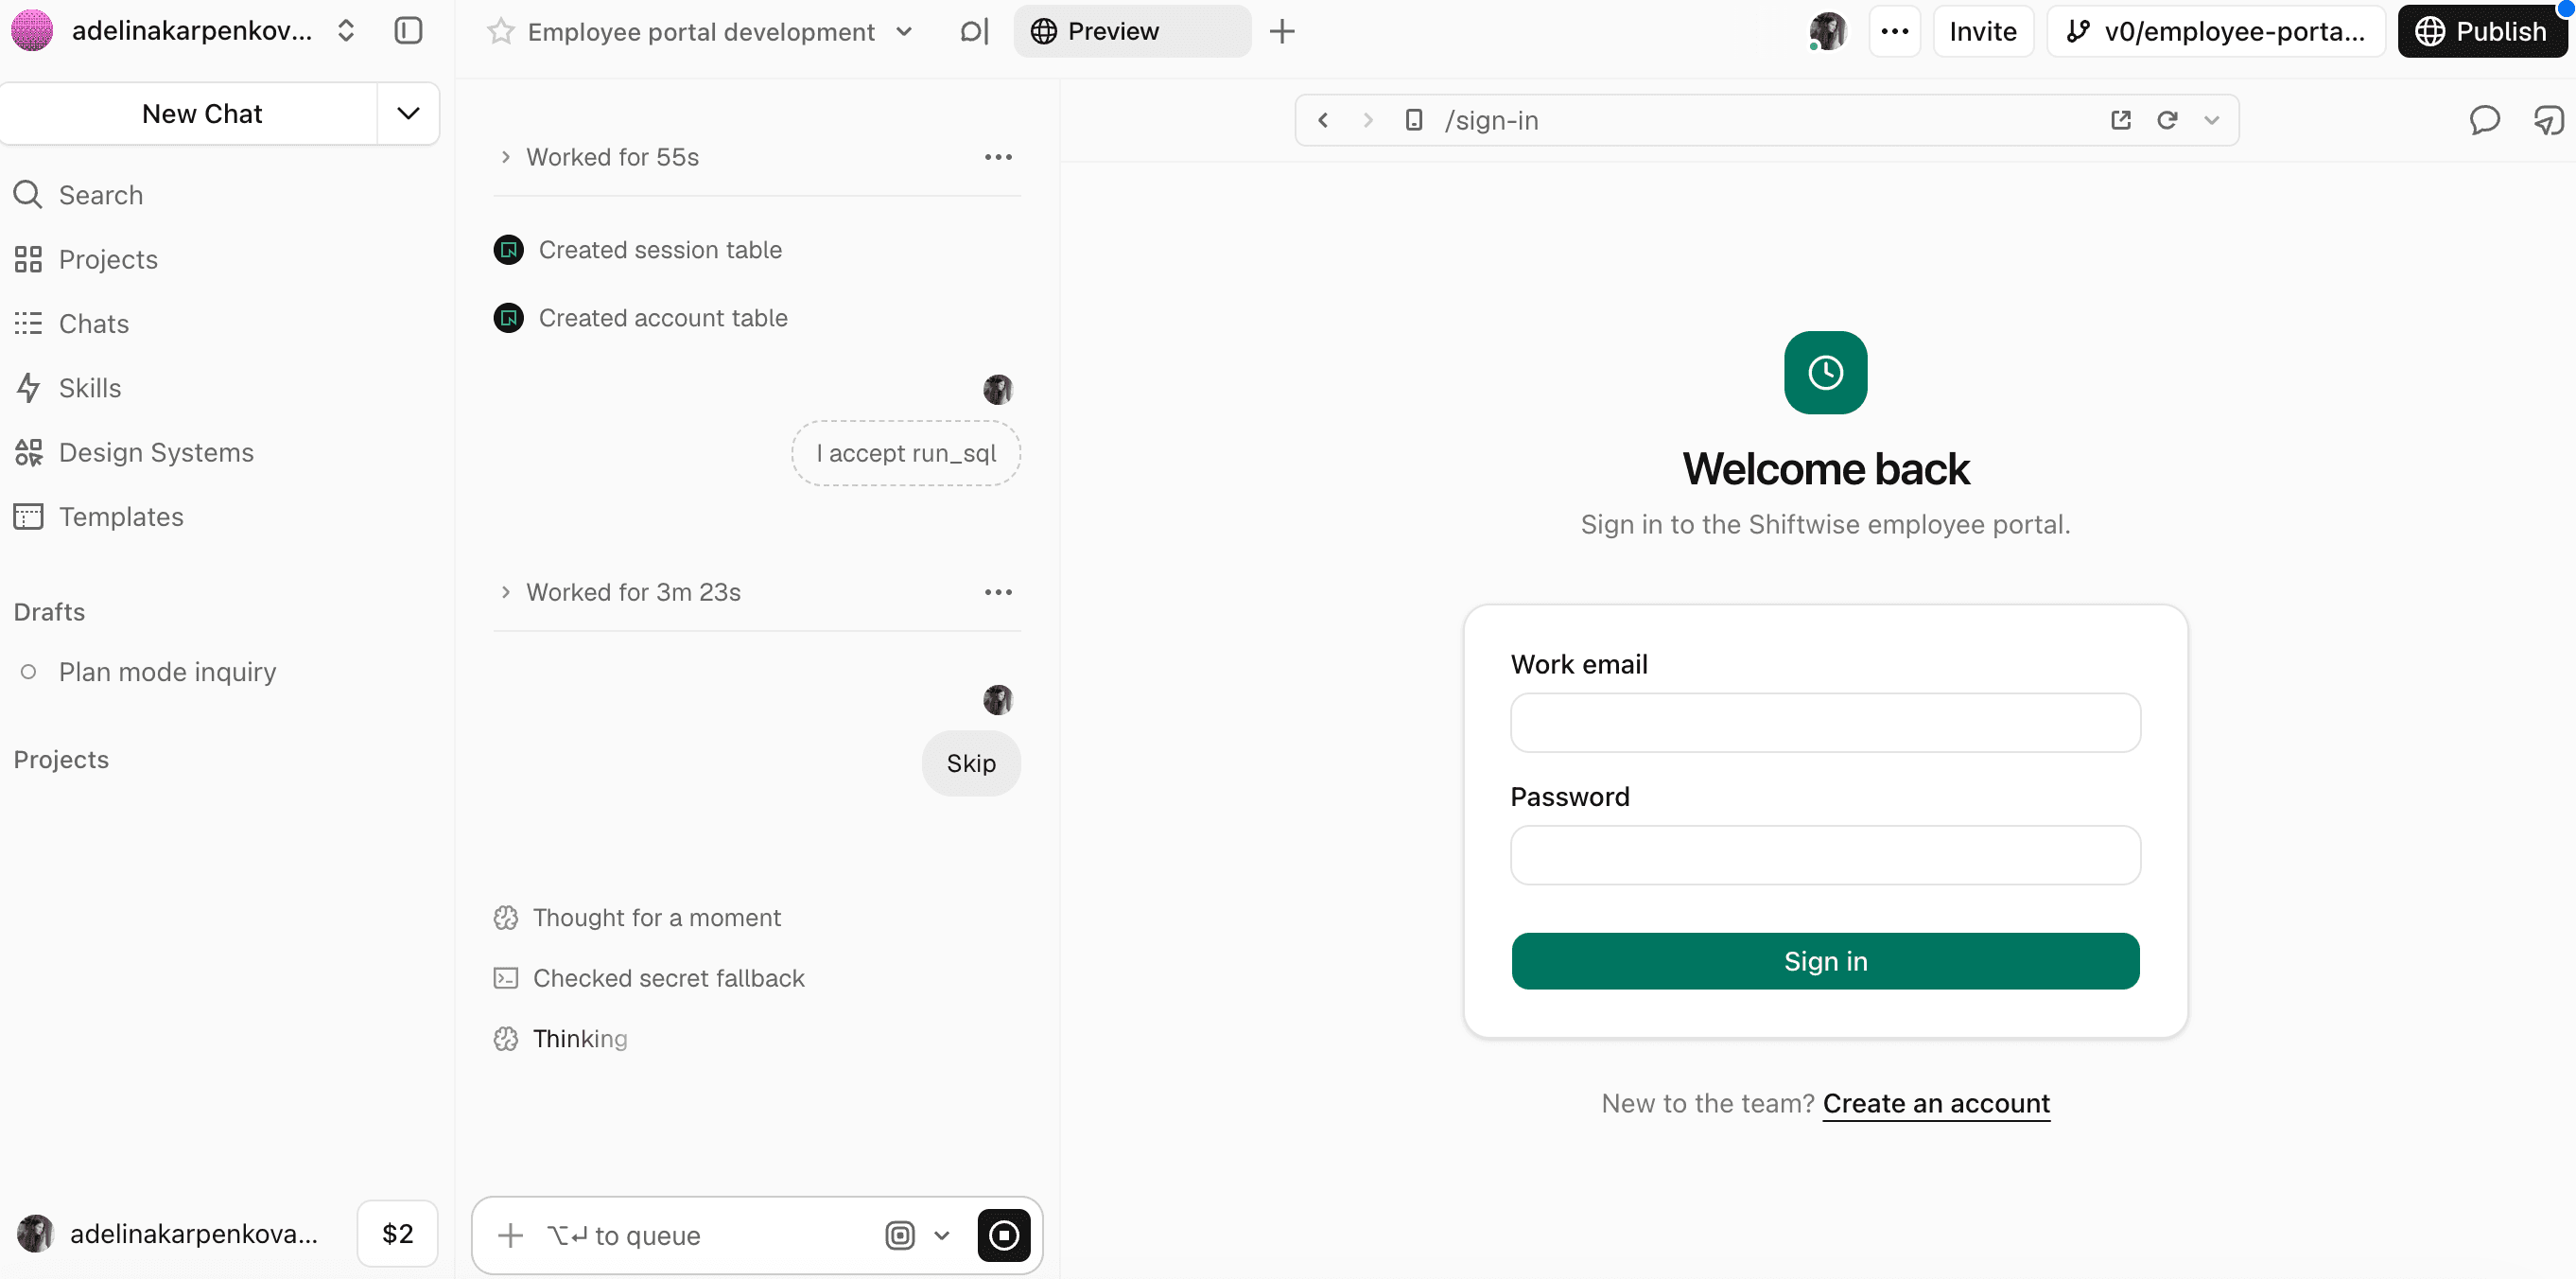Click the Work email input field
The image size is (2576, 1279).
(x=1825, y=722)
